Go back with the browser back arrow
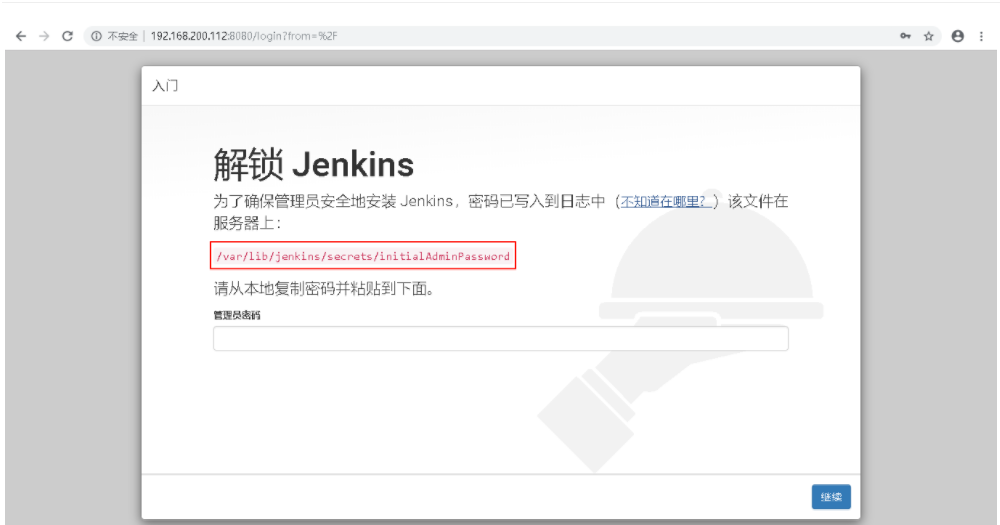Screen dimensions: 1000x525 click(21, 36)
